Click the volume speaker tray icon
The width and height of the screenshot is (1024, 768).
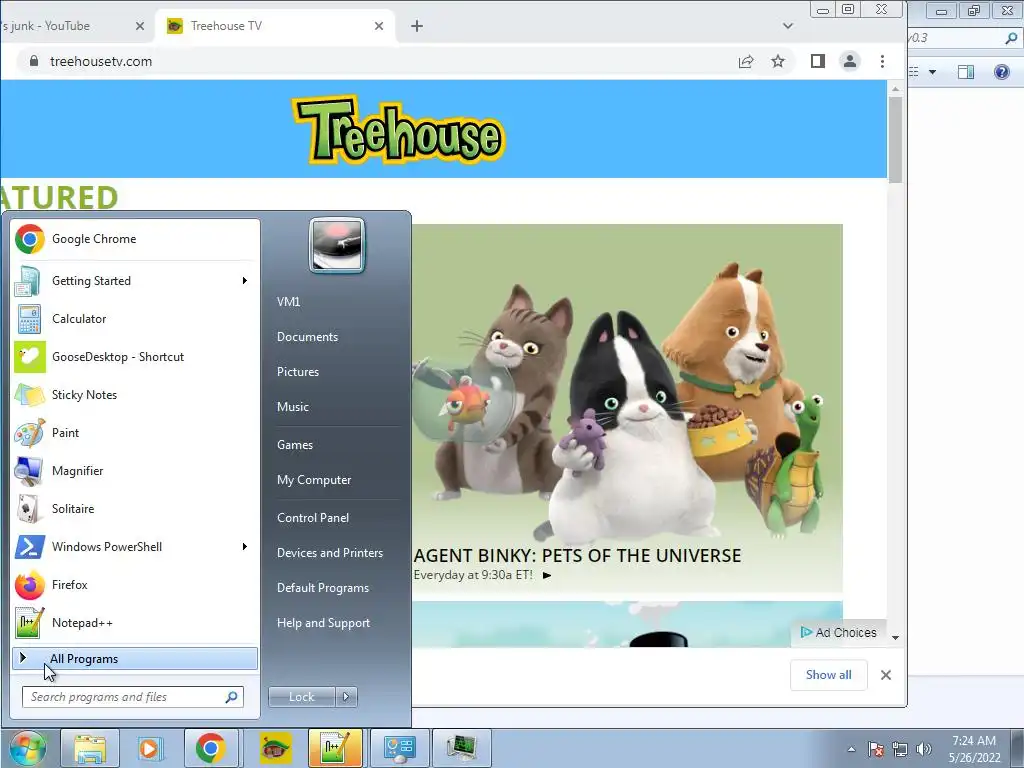[923, 749]
